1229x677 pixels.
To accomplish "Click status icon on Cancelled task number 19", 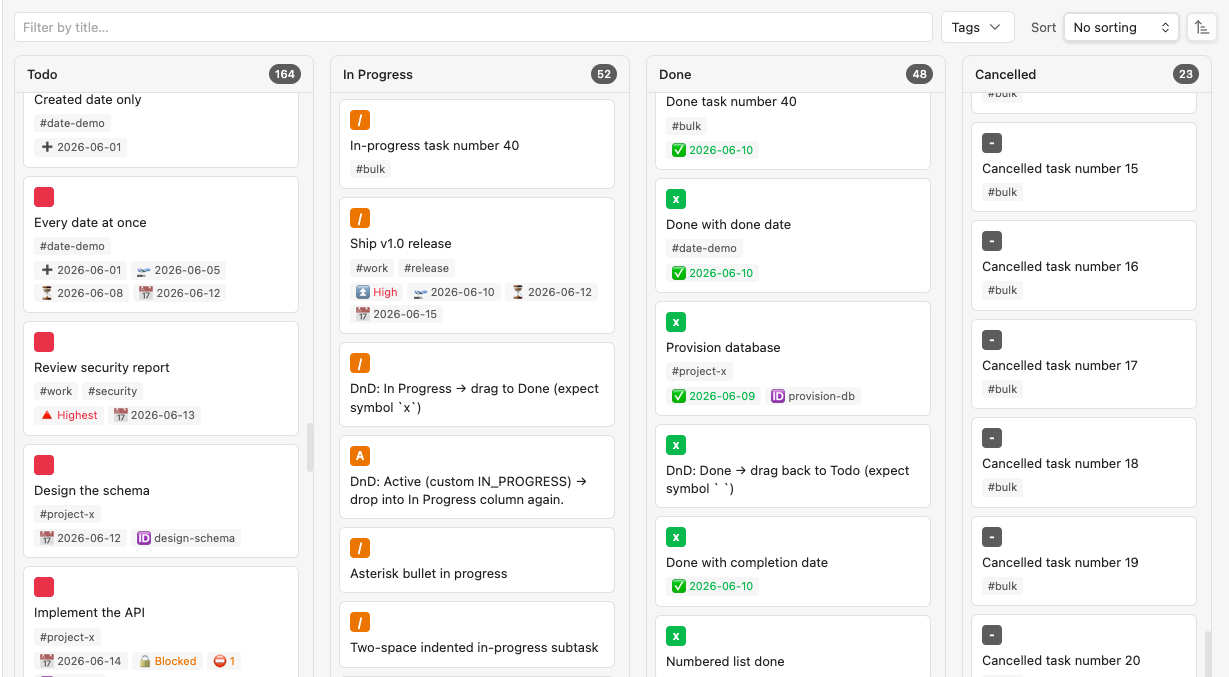I will tap(992, 537).
